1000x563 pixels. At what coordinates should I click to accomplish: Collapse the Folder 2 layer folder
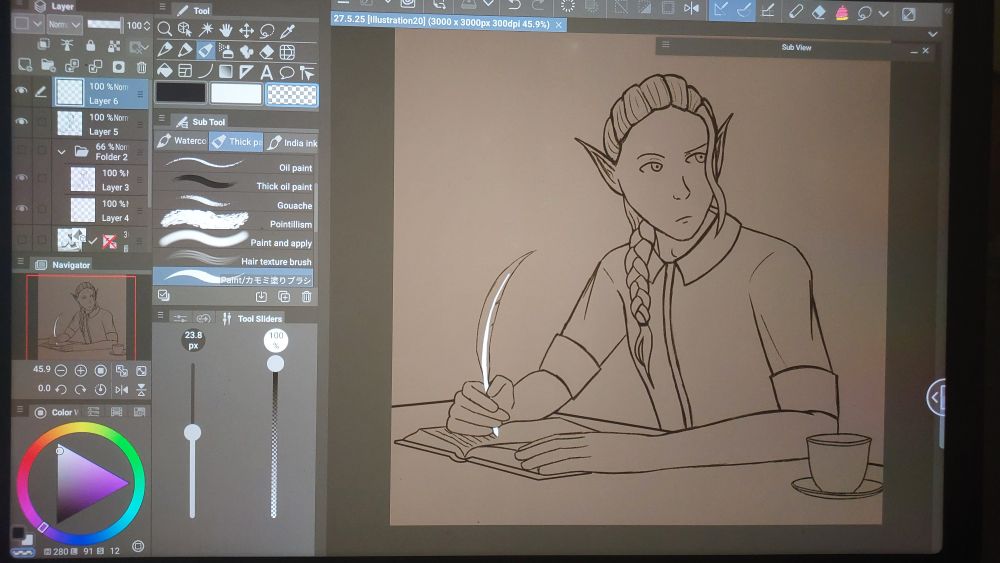(62, 152)
